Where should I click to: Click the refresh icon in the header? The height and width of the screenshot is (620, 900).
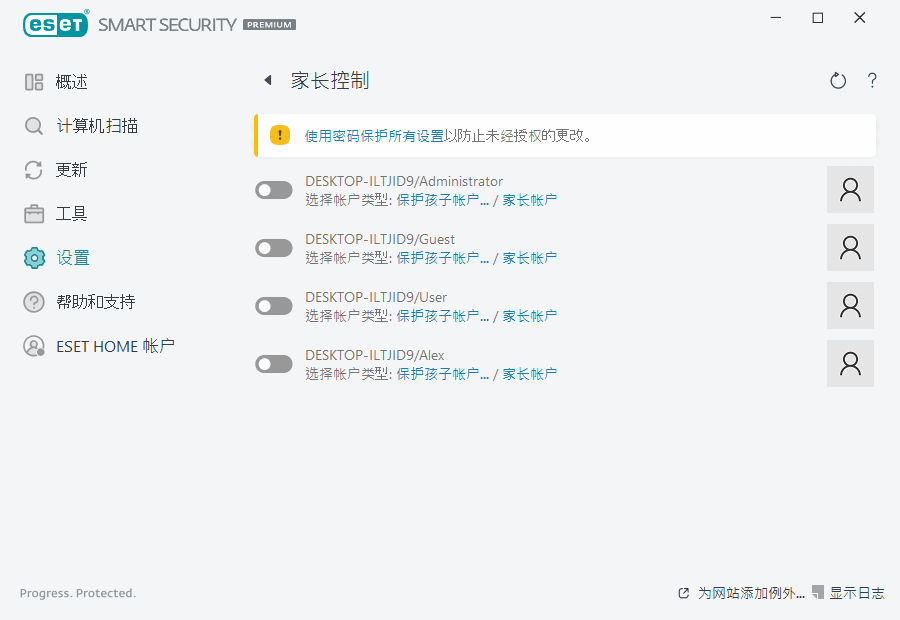(838, 81)
